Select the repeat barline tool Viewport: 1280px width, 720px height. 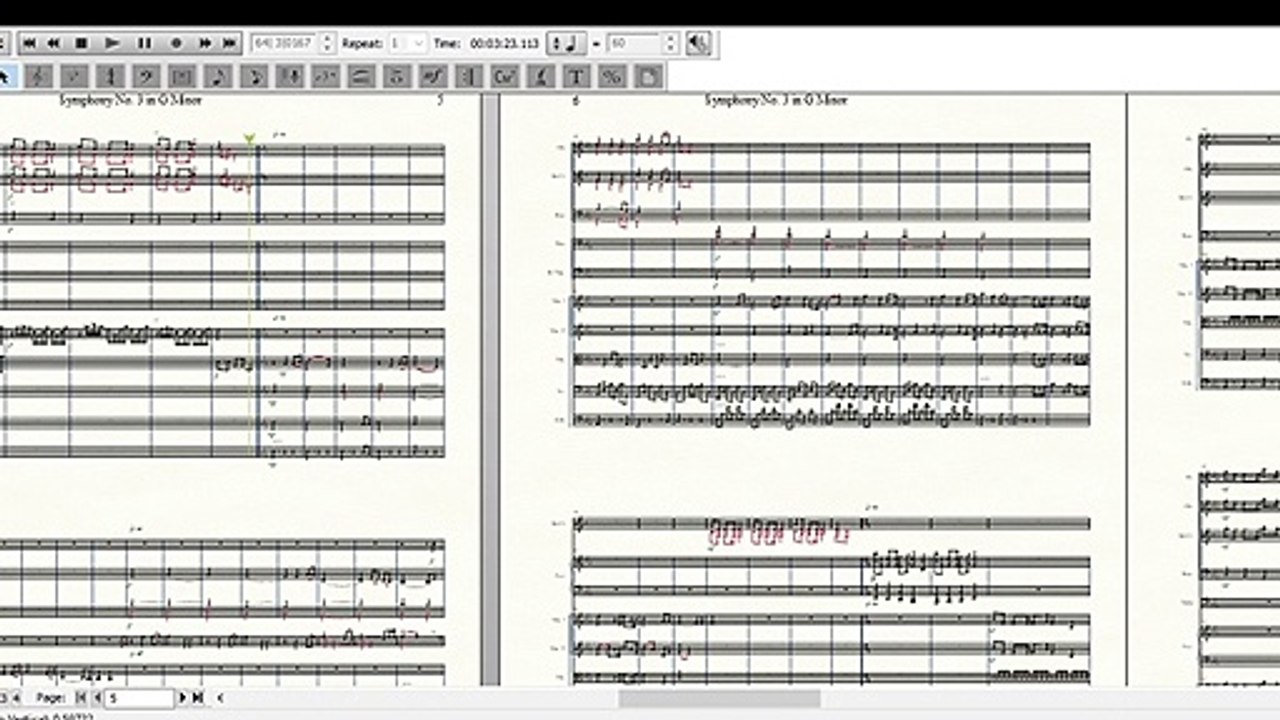pos(468,76)
